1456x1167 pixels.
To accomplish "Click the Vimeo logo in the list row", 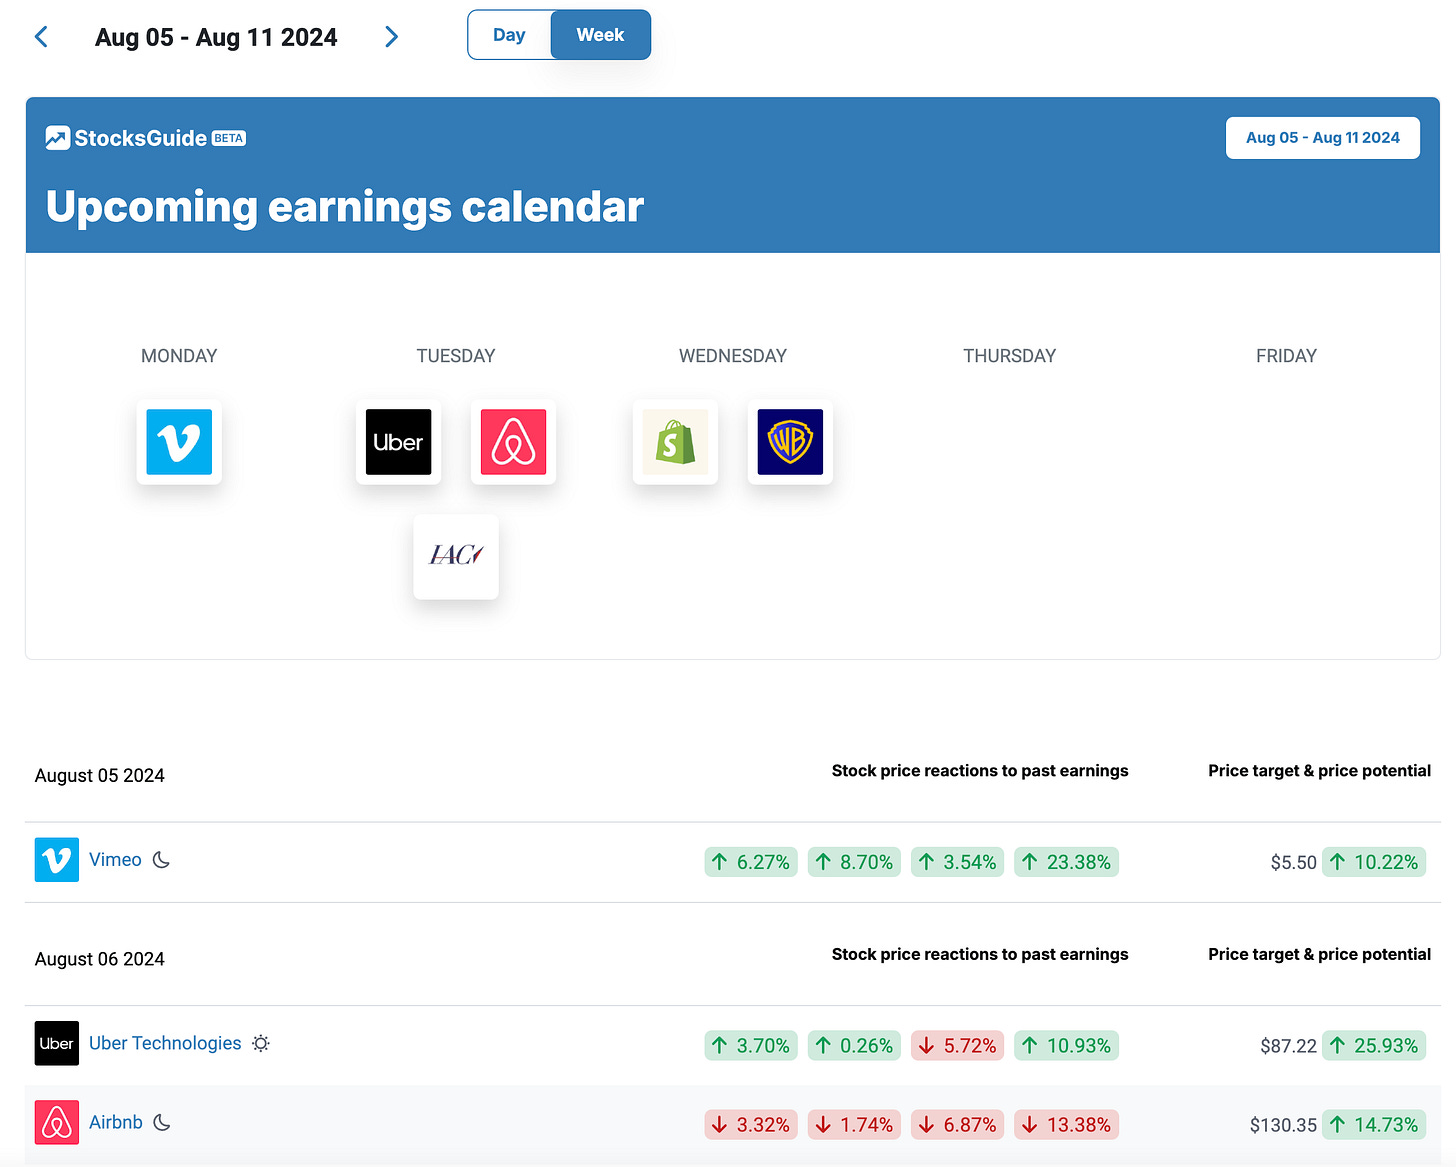I will [57, 860].
